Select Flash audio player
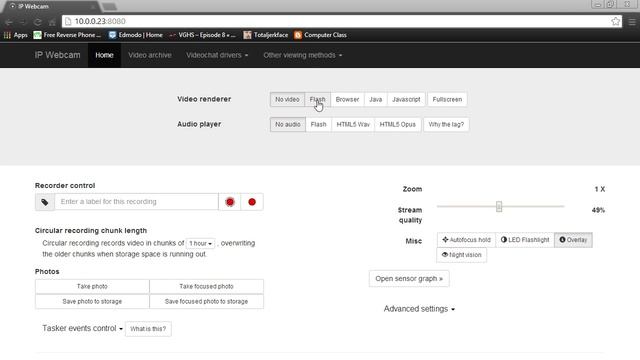Viewport: 640px width, 360px height. 318,124
